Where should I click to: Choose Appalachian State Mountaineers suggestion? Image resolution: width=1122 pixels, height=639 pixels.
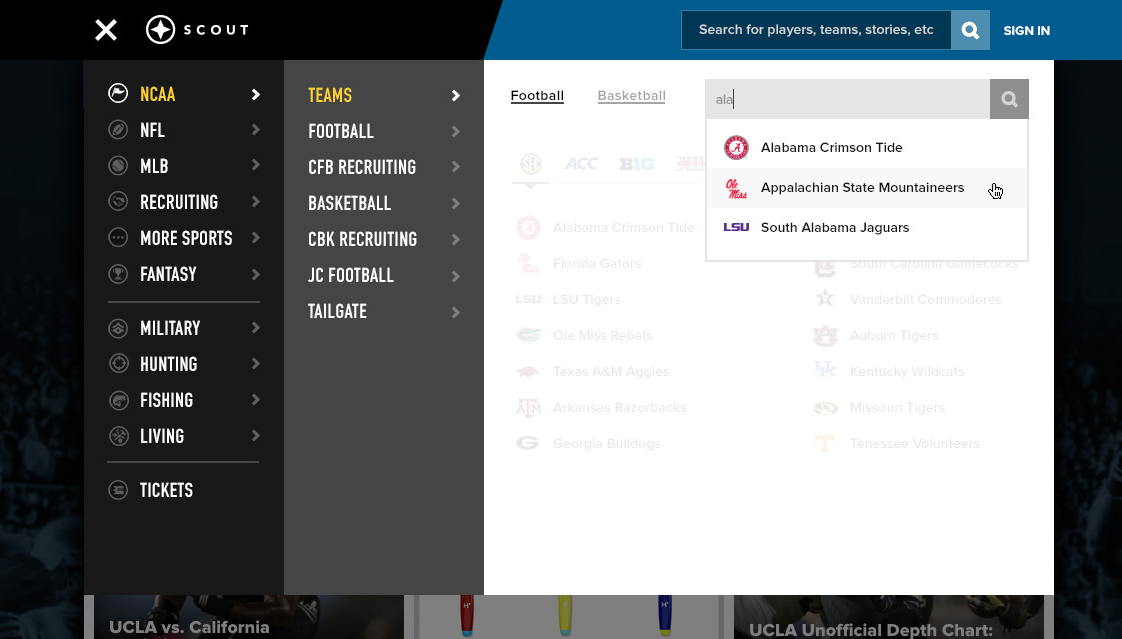[867, 187]
